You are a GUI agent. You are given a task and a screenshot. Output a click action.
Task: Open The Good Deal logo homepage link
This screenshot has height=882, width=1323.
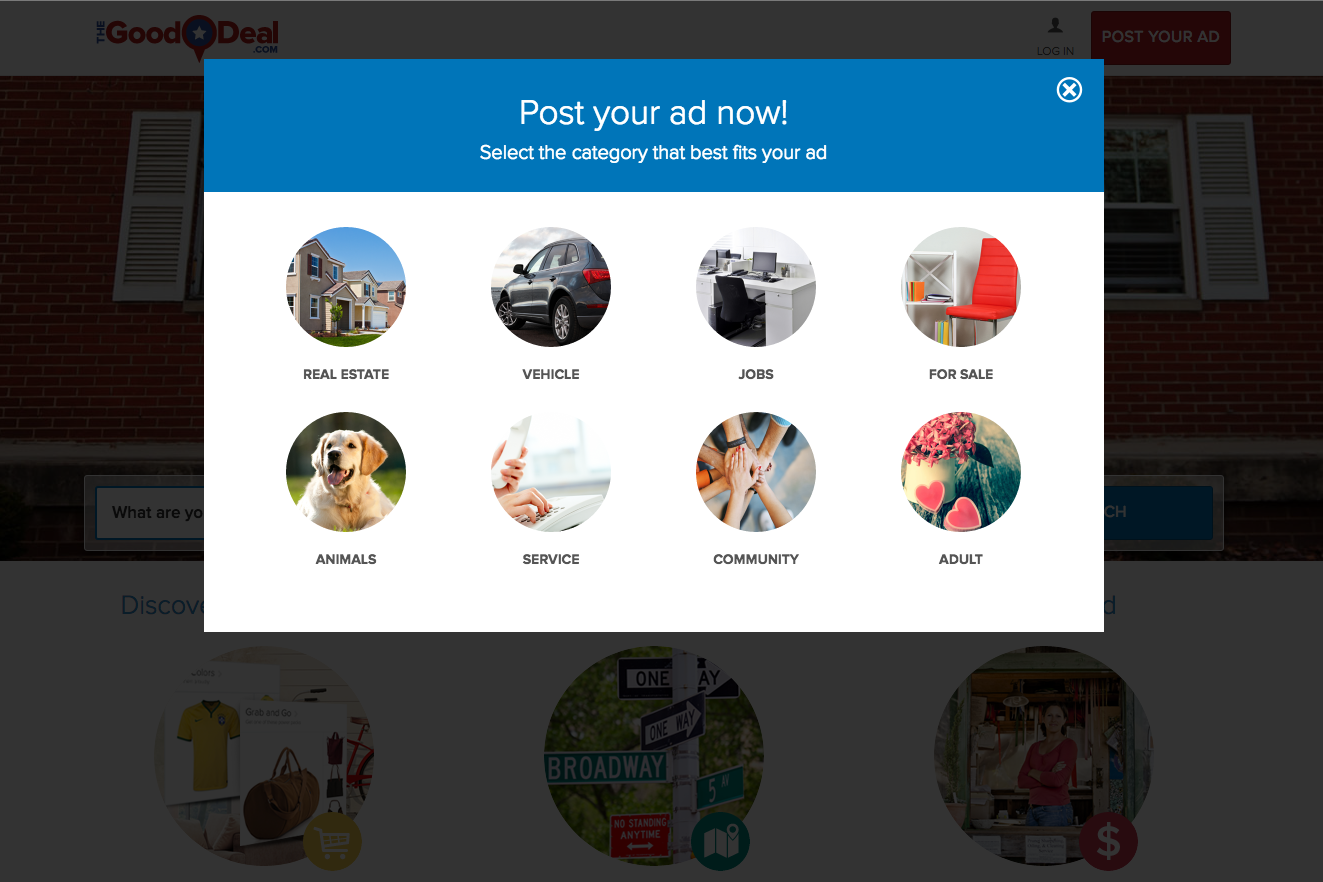click(x=187, y=38)
